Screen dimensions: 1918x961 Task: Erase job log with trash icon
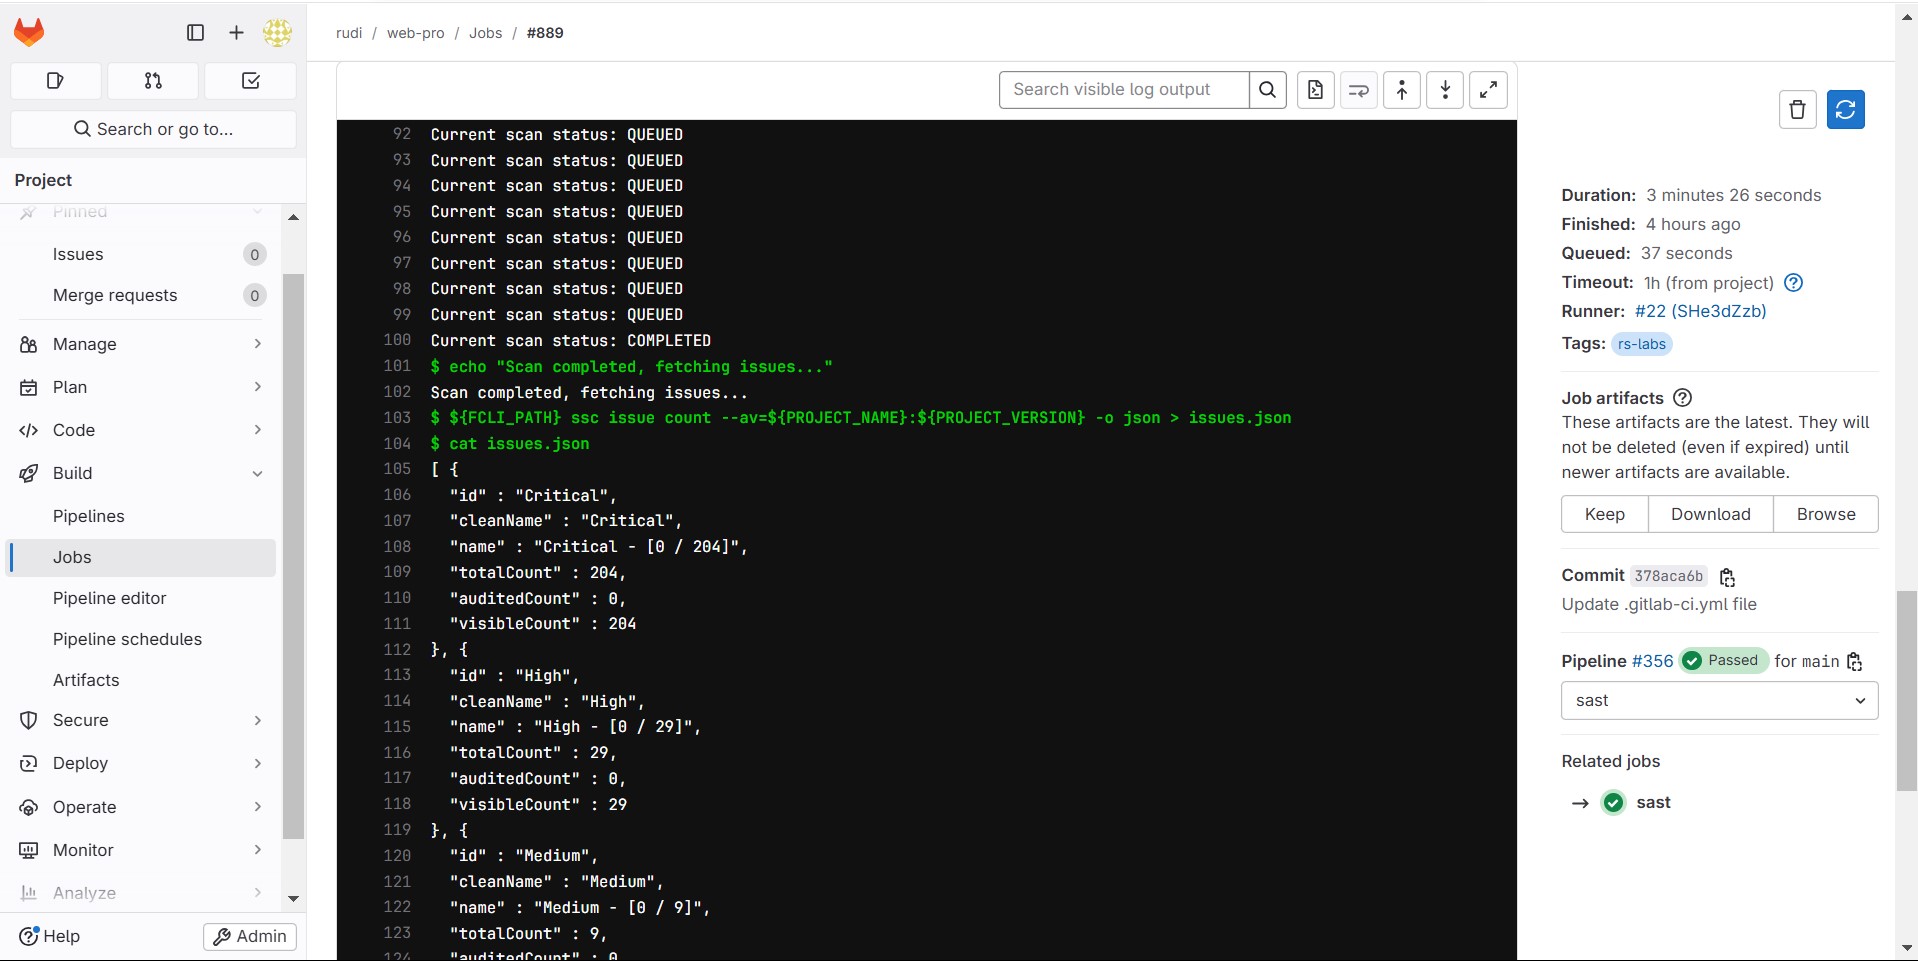point(1797,109)
